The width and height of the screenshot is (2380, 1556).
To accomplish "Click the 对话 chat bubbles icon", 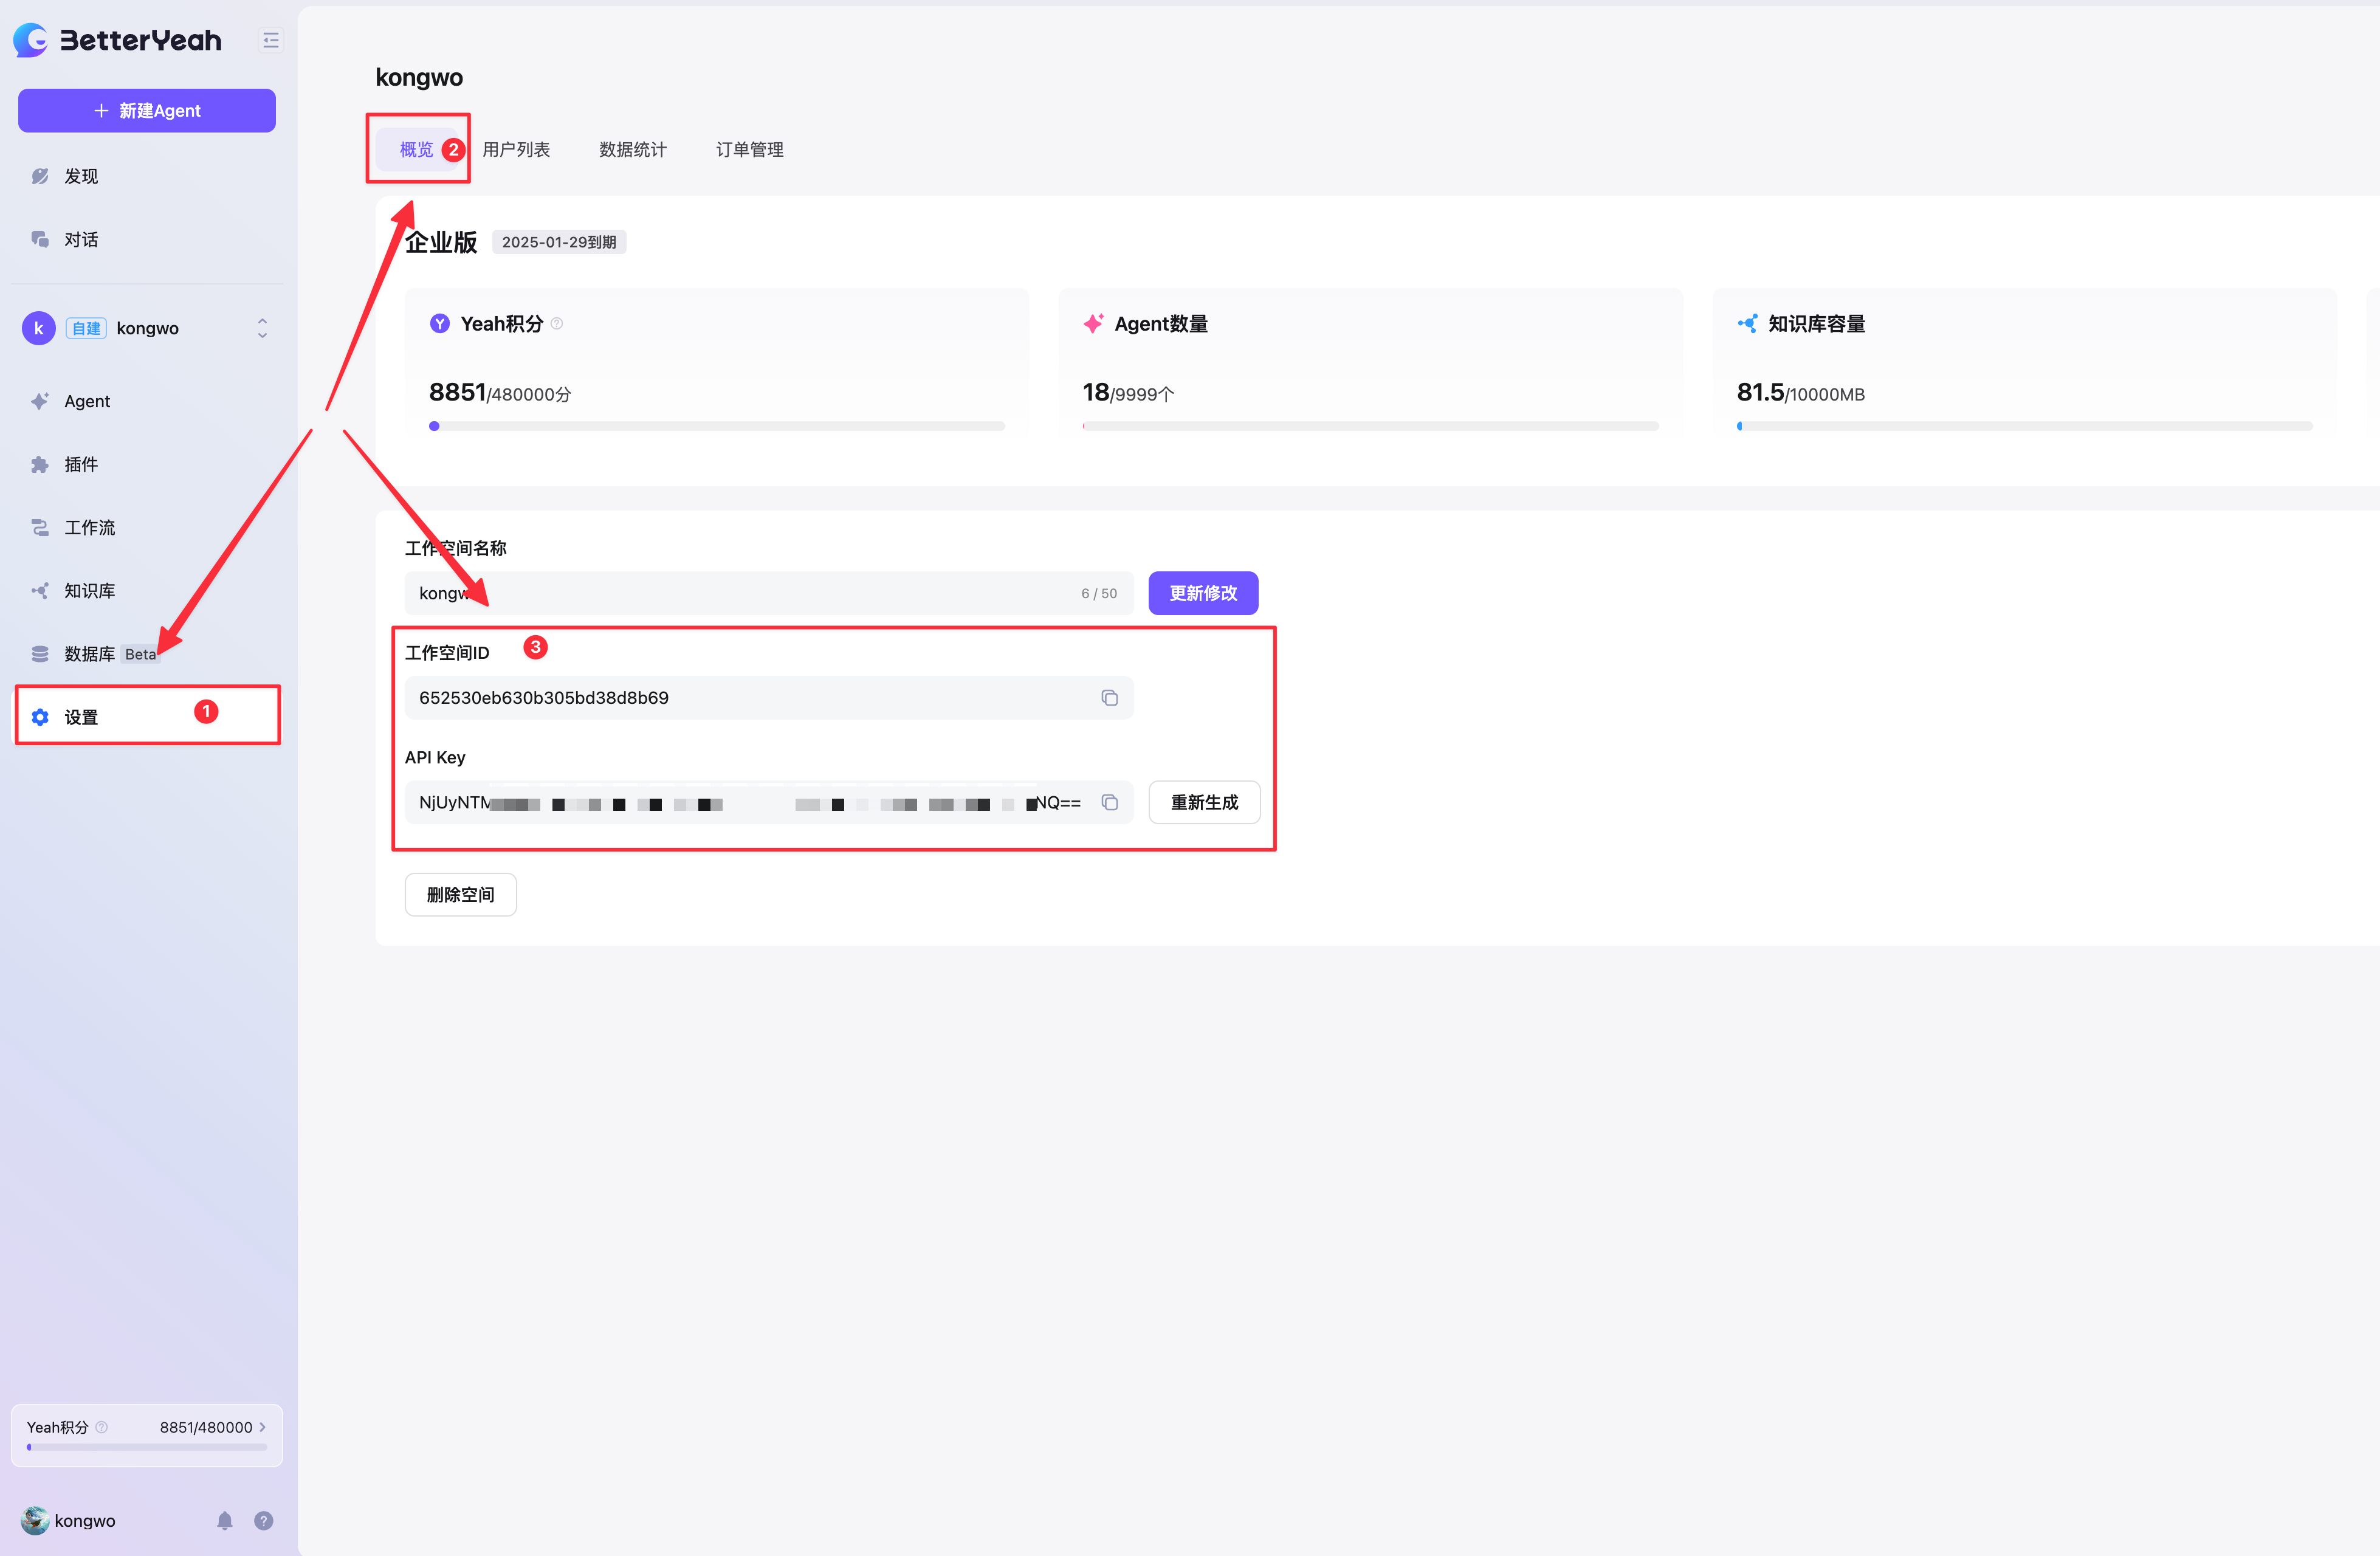I will click(x=40, y=239).
